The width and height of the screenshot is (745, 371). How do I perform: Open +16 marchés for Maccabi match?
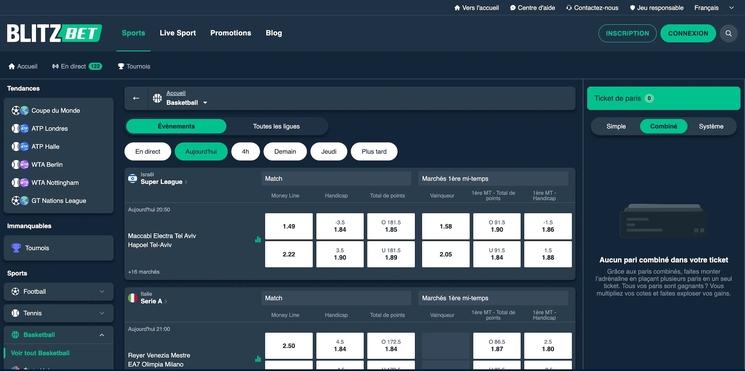point(143,272)
